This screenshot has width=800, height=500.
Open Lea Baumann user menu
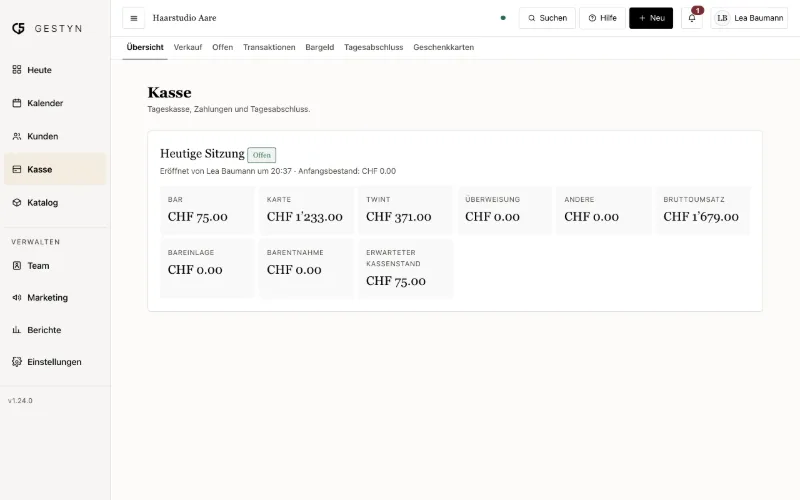pyautogui.click(x=749, y=18)
